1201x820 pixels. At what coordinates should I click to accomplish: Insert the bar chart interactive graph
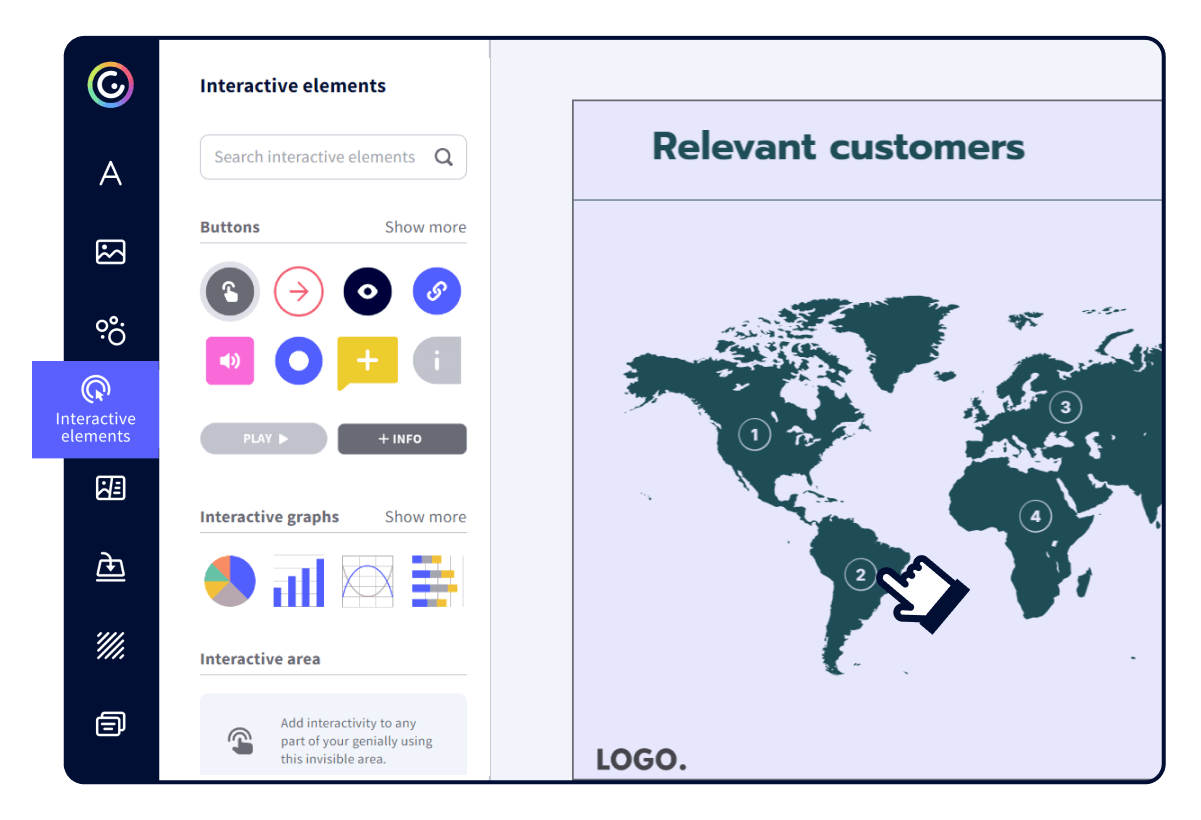tap(298, 580)
